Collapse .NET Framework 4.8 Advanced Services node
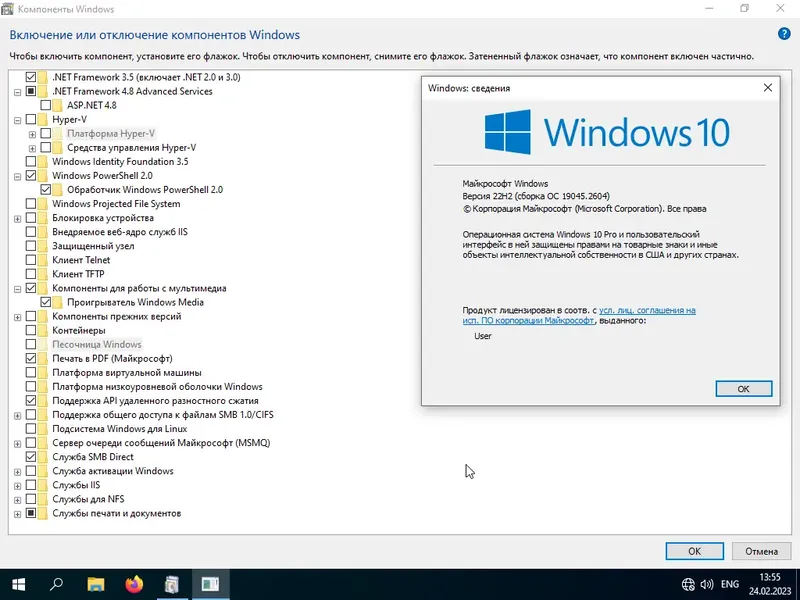The image size is (800, 600). (x=17, y=92)
